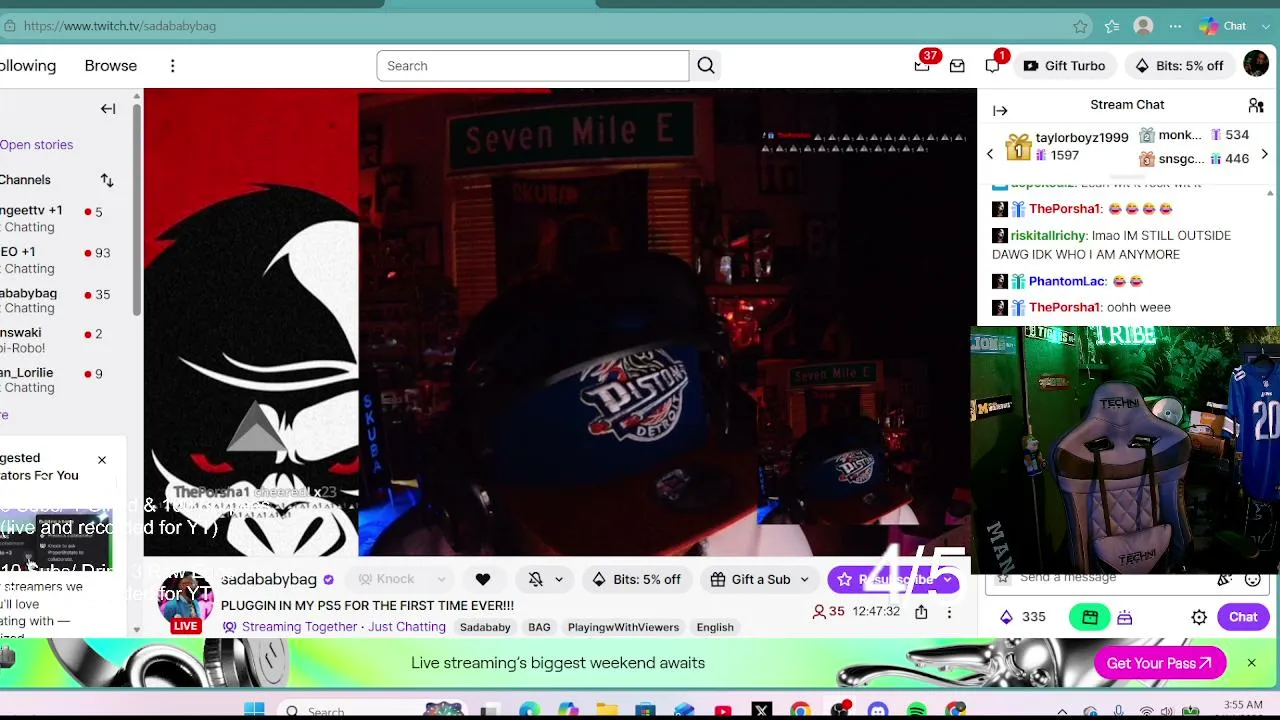Click the Gift Turbo button
The width and height of the screenshot is (1280, 720).
point(1064,66)
